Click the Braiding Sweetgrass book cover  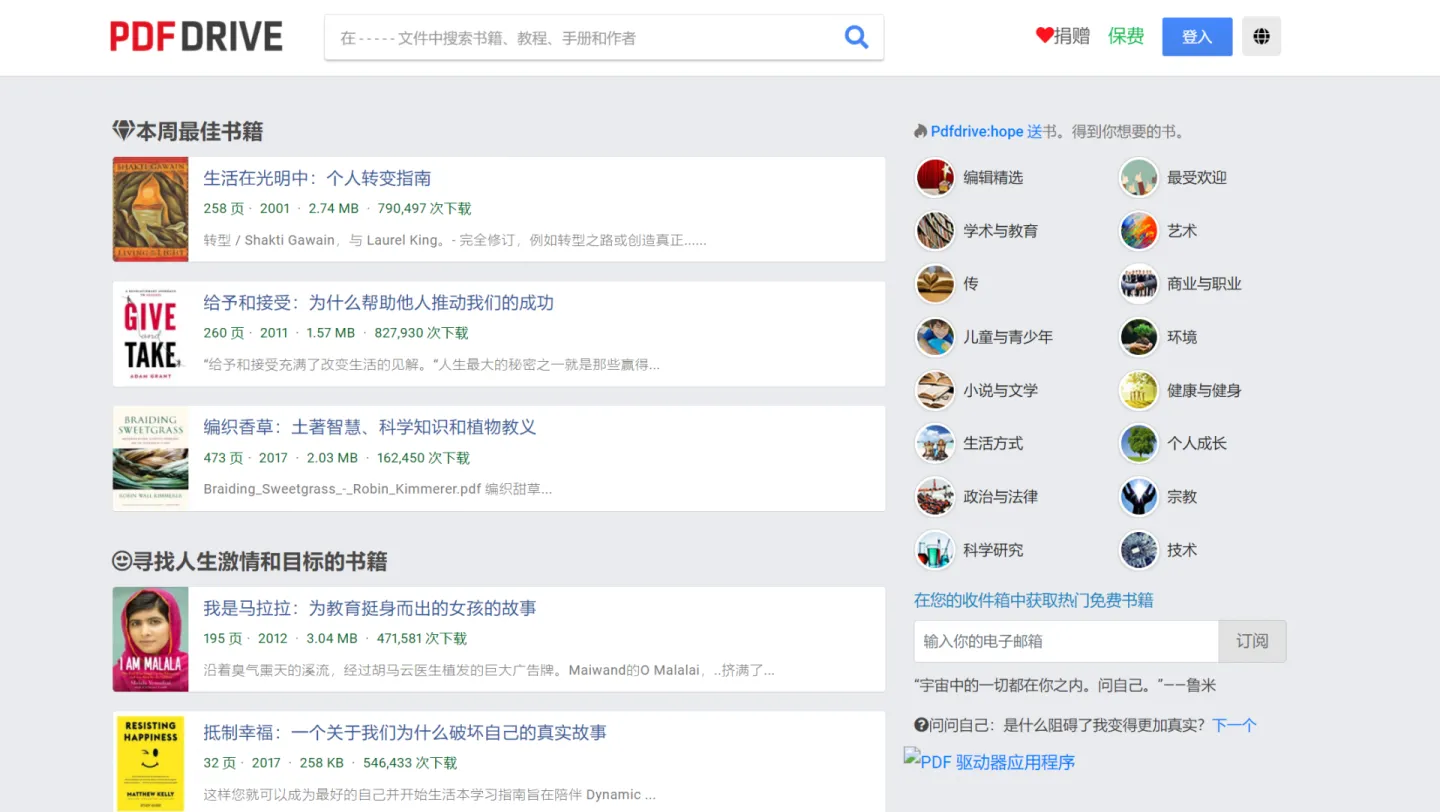tap(150, 458)
